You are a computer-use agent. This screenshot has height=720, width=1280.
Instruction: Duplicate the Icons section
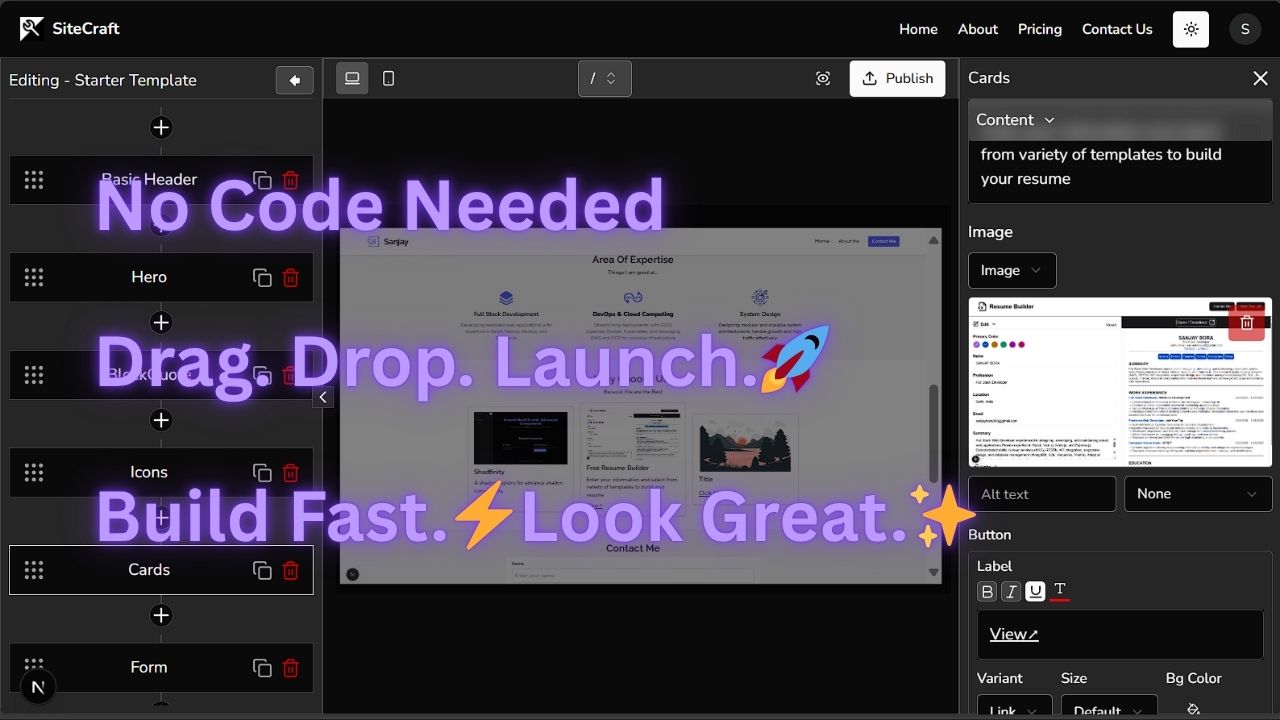point(262,473)
